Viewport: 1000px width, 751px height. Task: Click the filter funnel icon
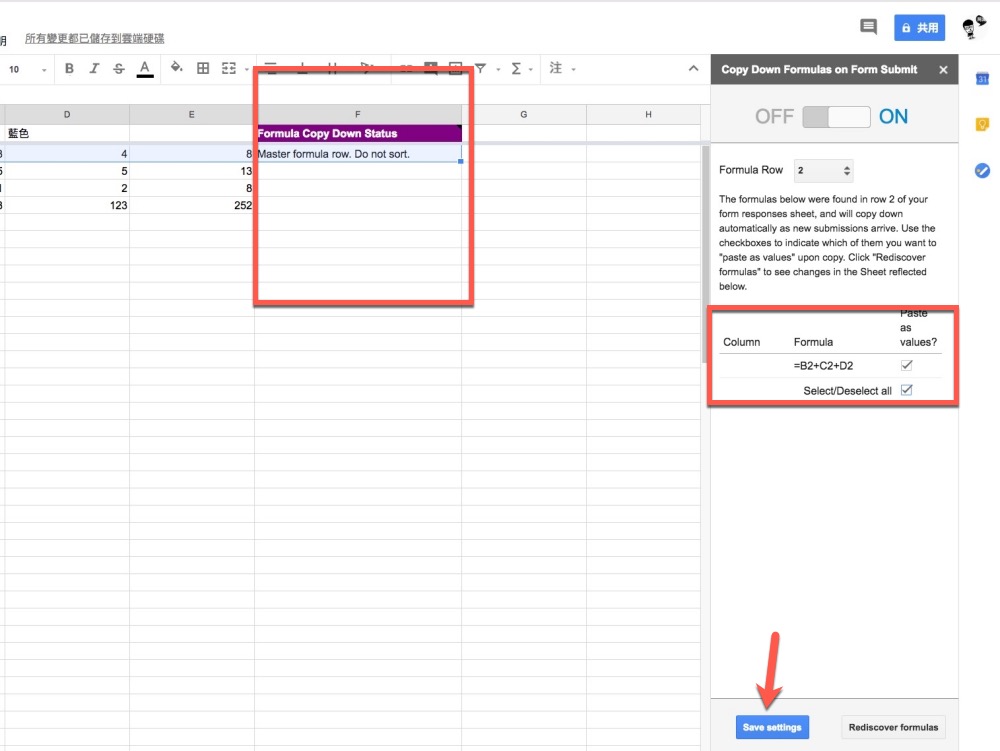[x=480, y=68]
